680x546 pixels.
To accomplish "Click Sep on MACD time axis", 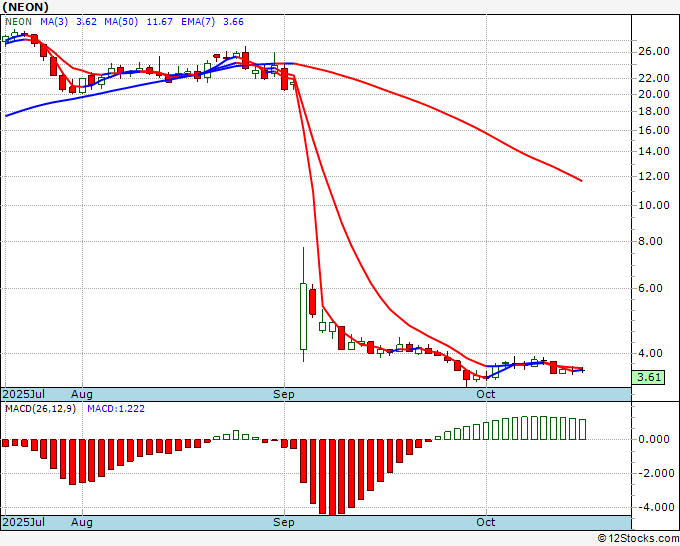I will (x=284, y=522).
